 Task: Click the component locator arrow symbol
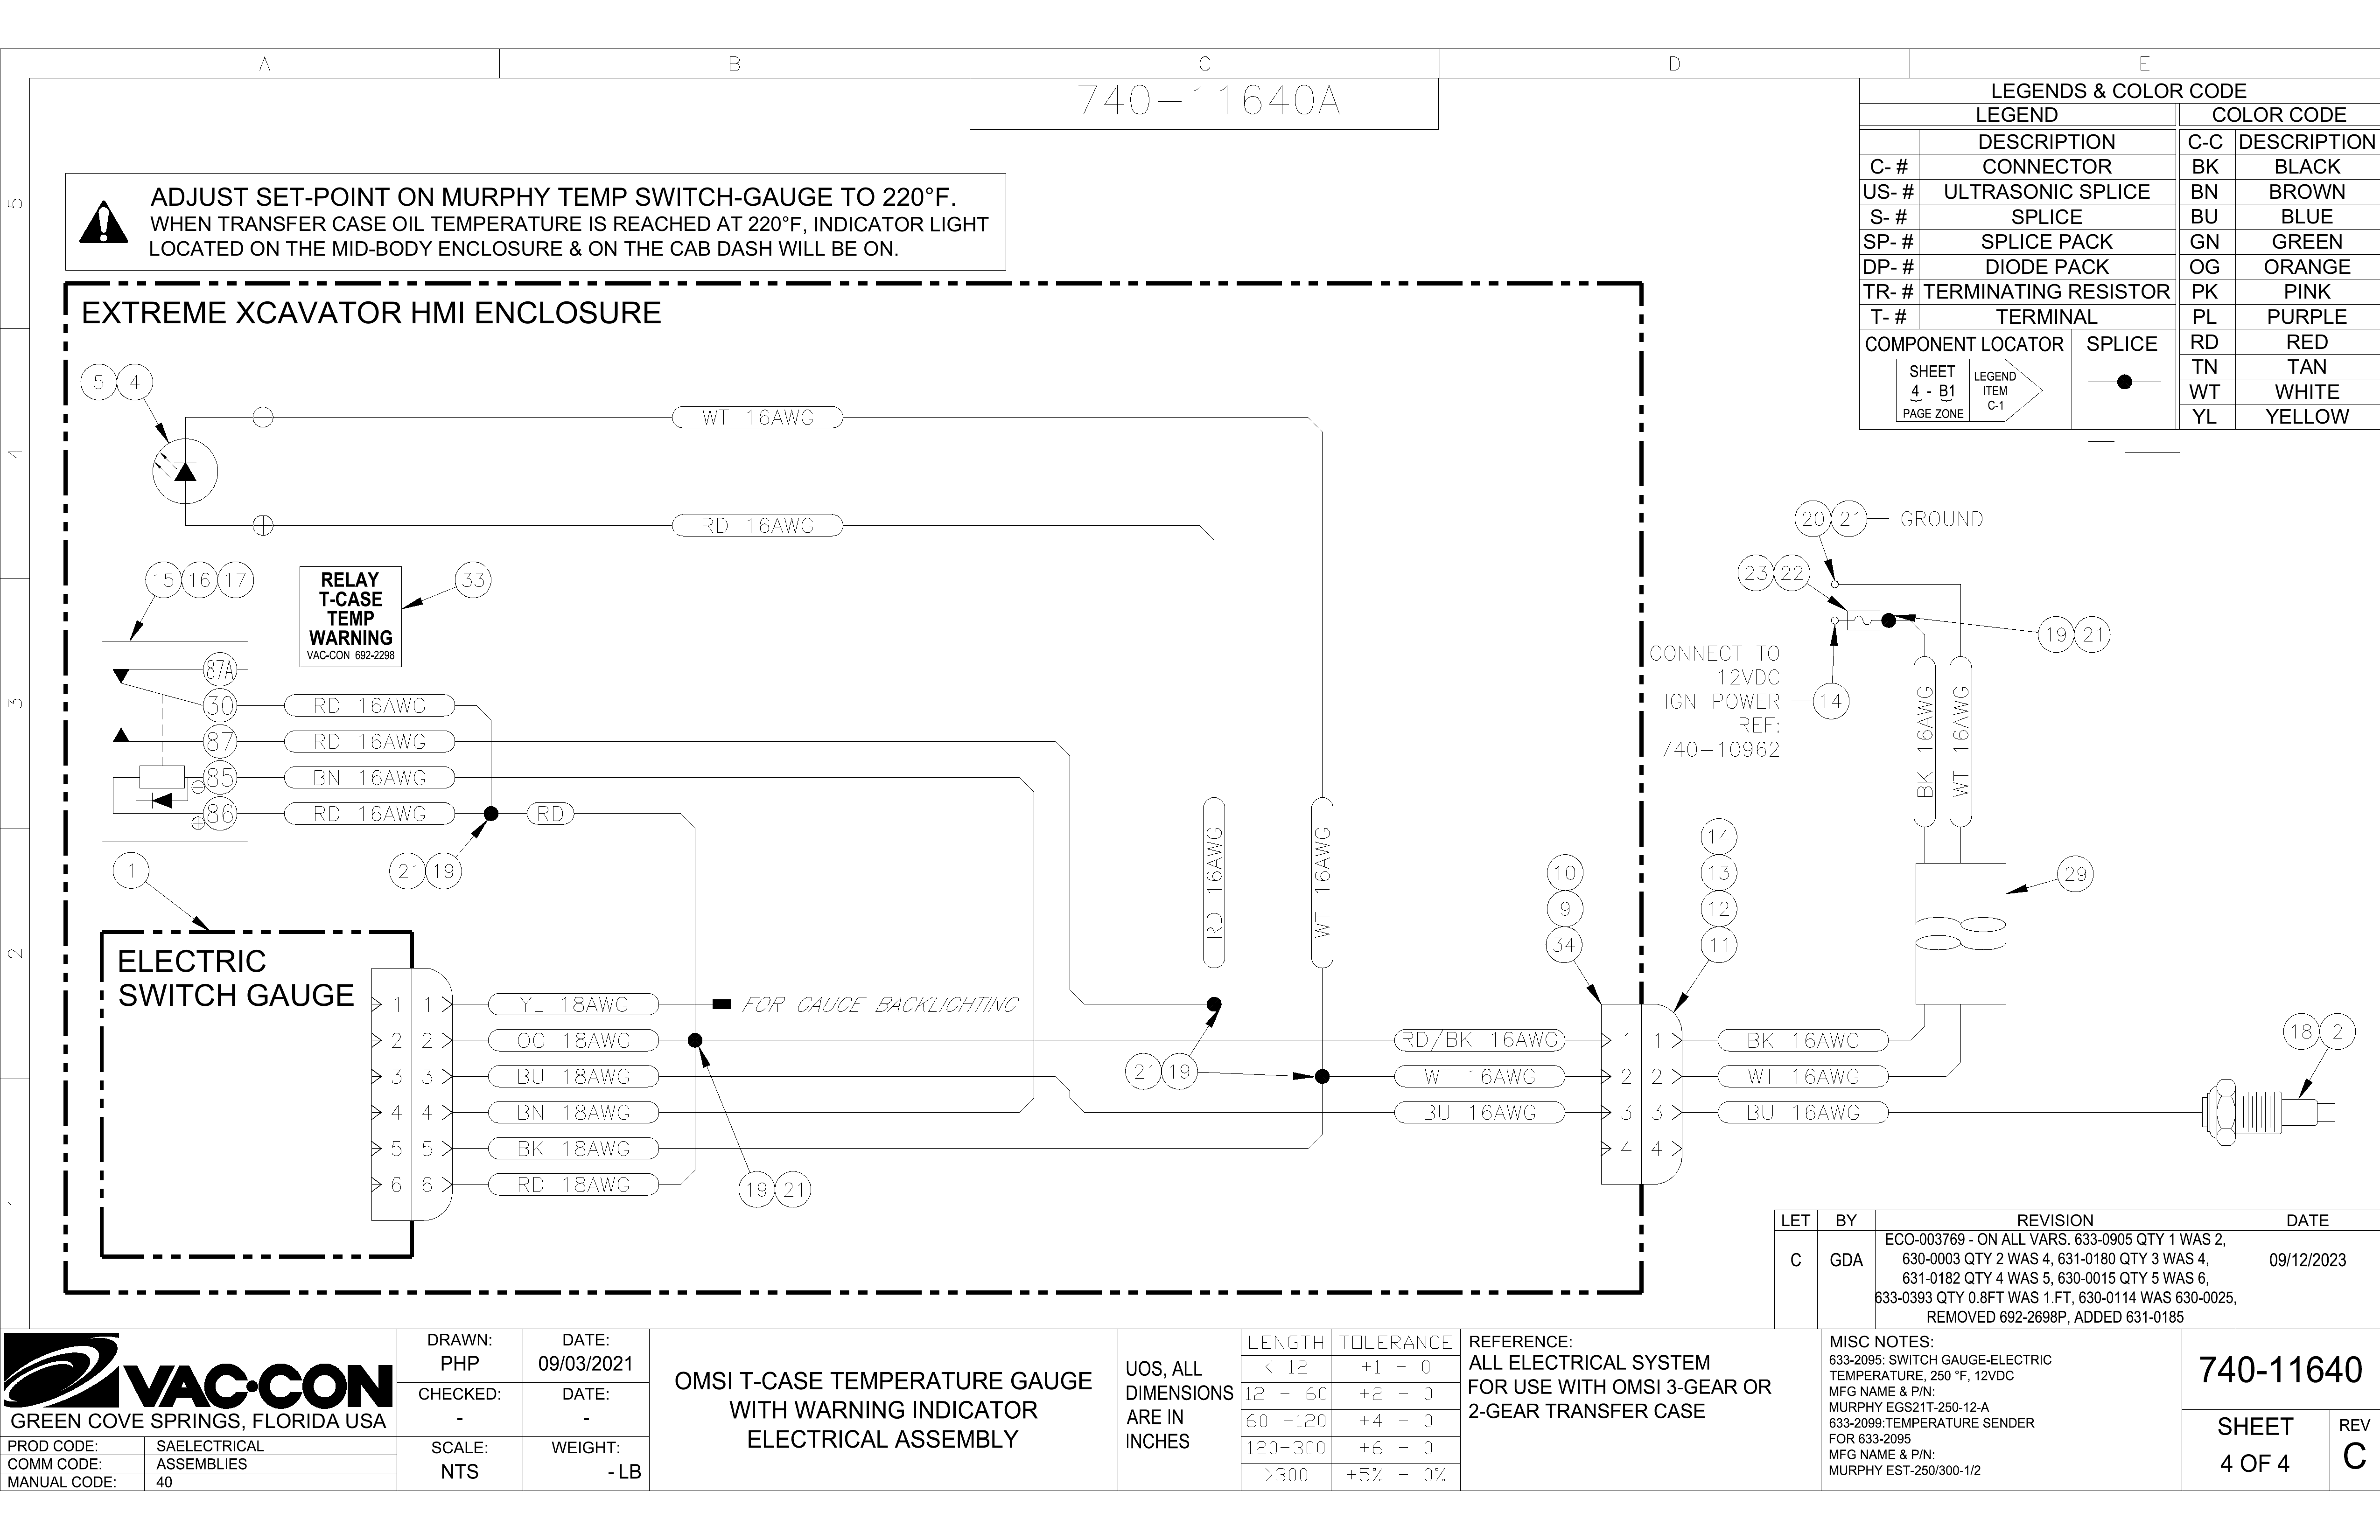[x=1969, y=391]
